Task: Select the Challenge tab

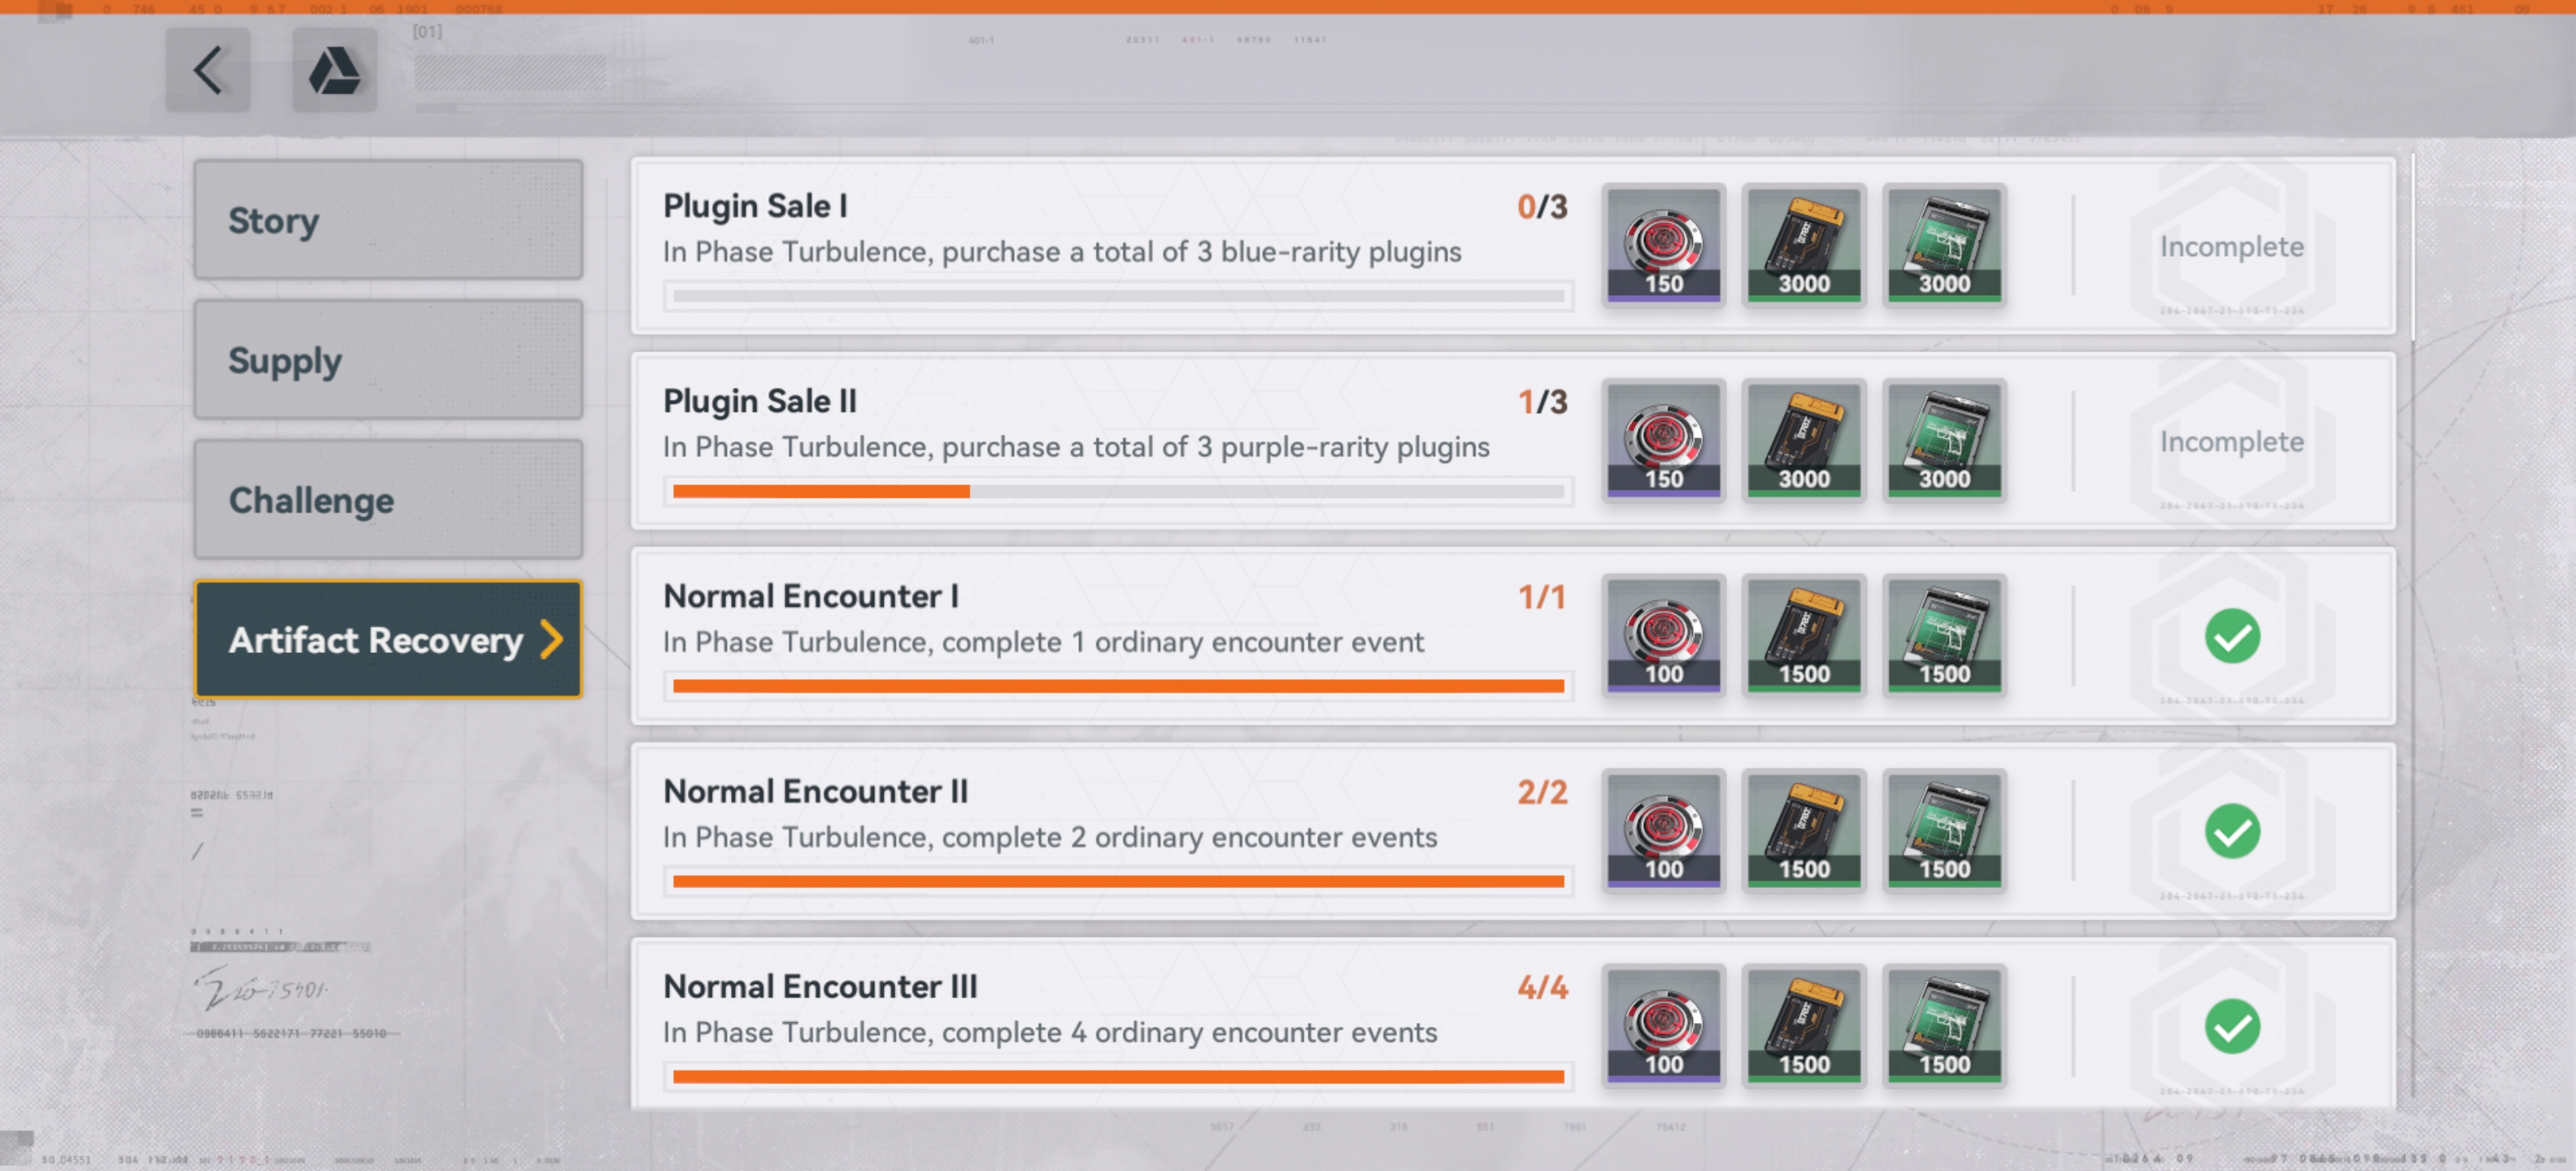Action: pos(388,499)
